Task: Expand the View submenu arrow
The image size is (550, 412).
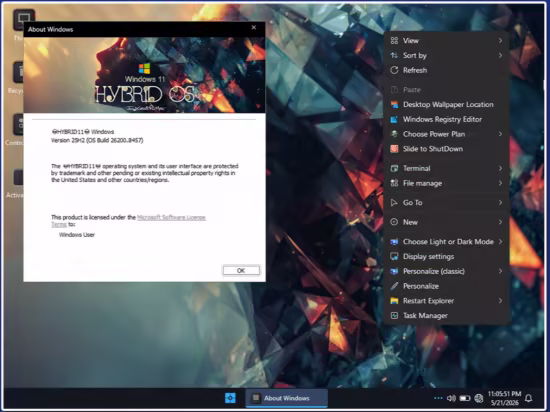Action: 500,41
